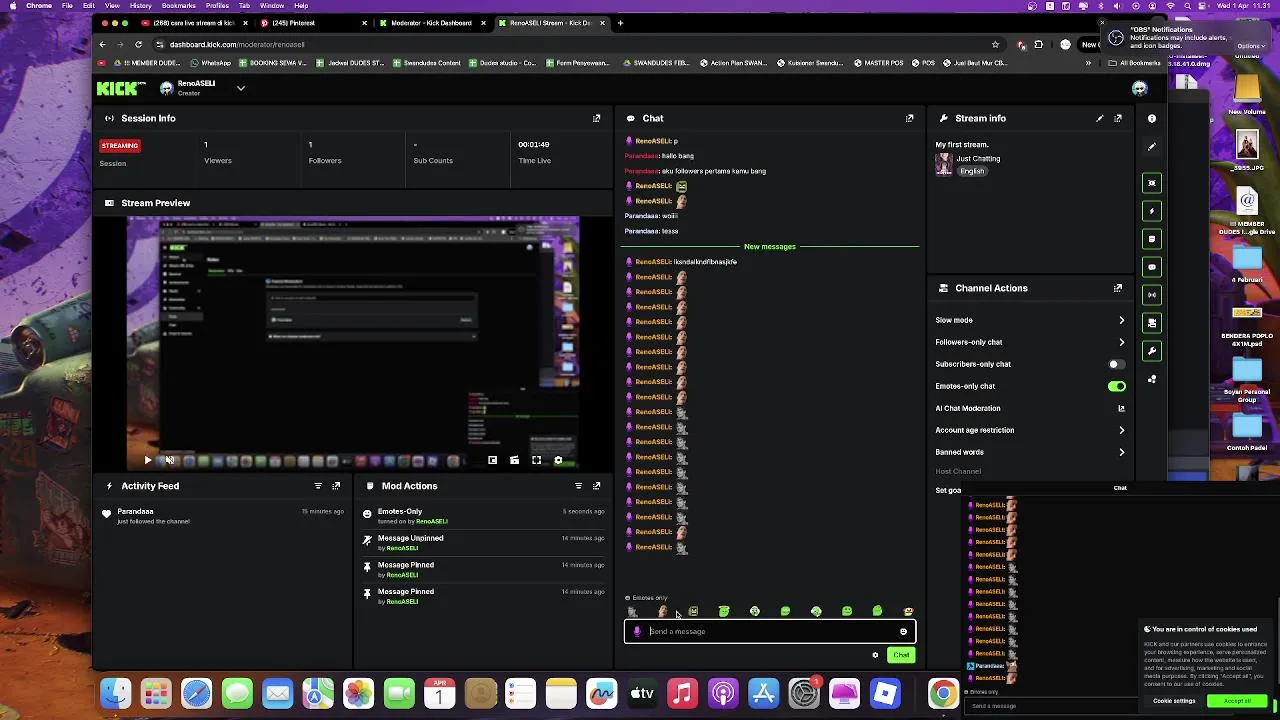
Task: Click the Send a message input field
Action: [x=768, y=631]
